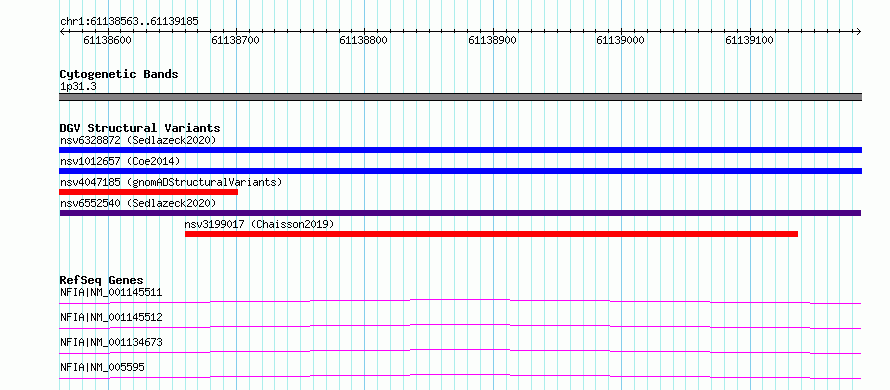The height and width of the screenshot is (390, 890).
Task: Click ruler position label 61138700
Action: point(236,41)
